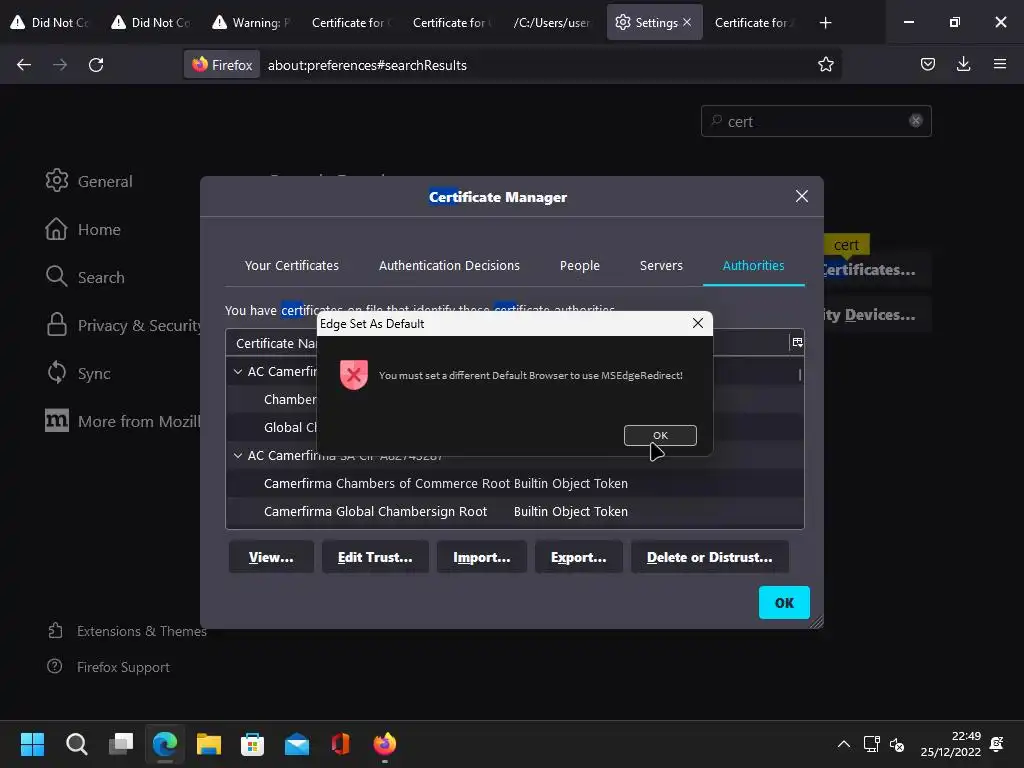
Task: Collapse first AC Camerfirma group
Action: coord(238,372)
